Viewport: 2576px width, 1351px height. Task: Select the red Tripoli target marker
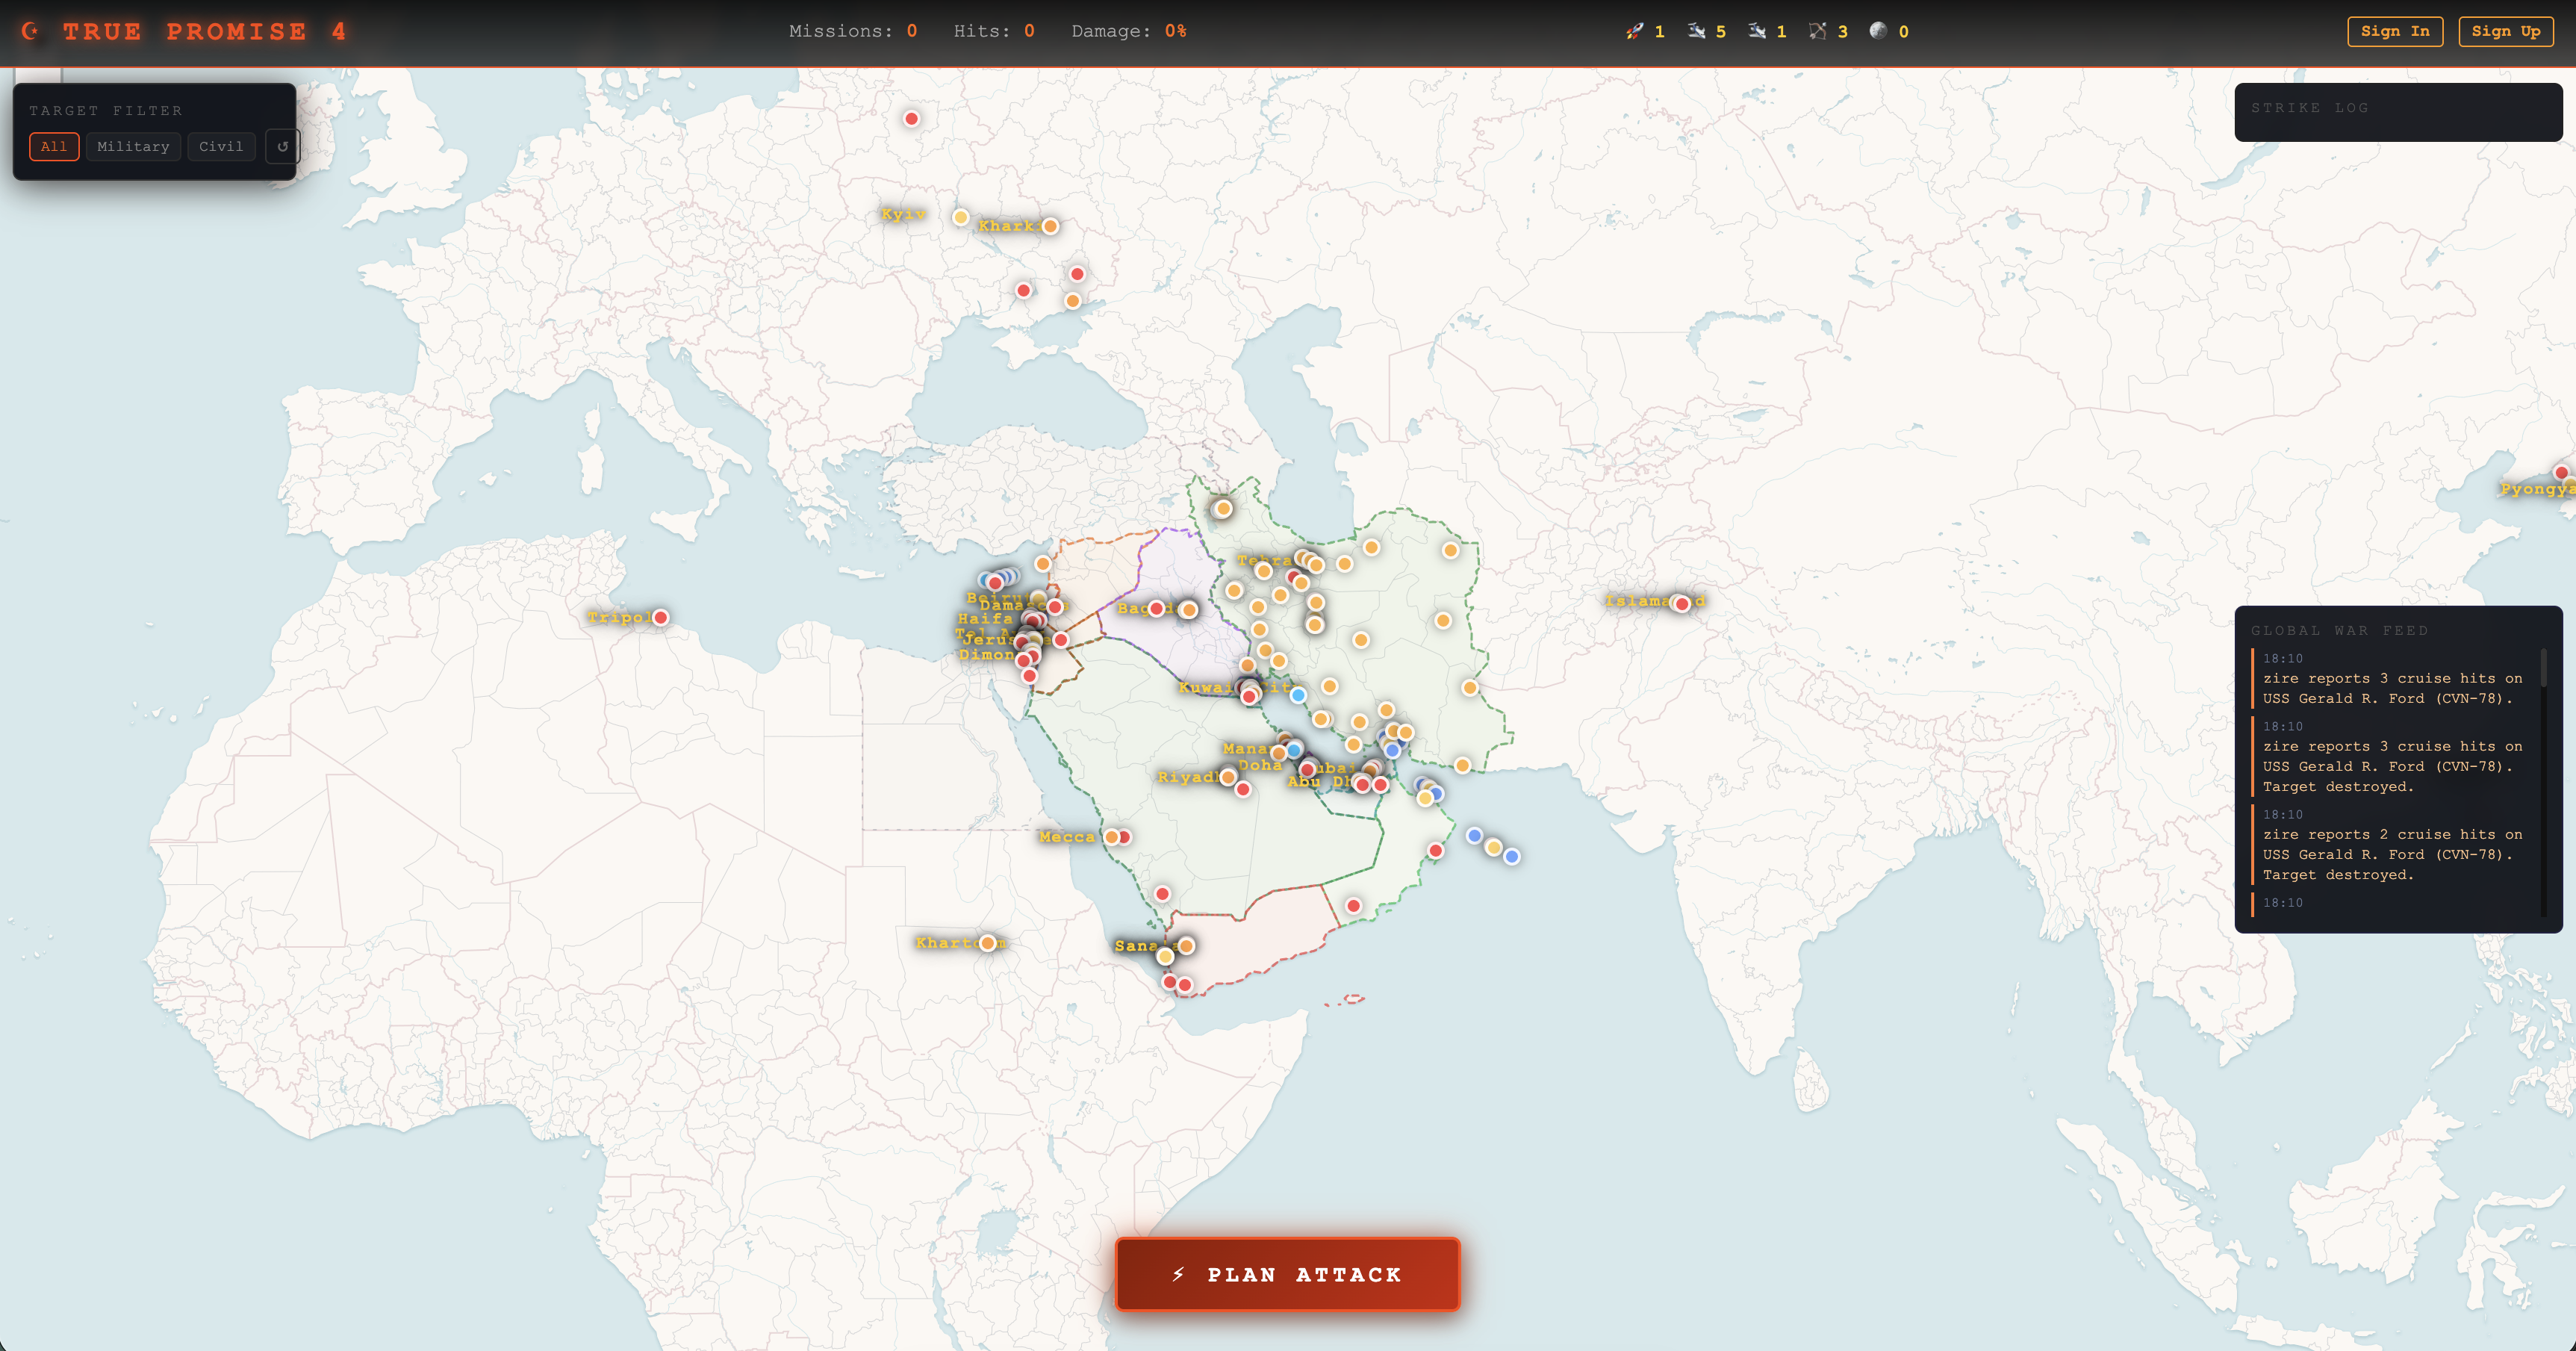[x=660, y=617]
